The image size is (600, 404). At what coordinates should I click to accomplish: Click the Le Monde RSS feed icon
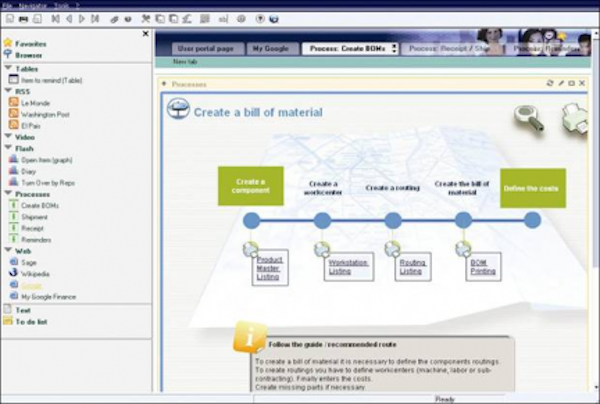(14, 102)
